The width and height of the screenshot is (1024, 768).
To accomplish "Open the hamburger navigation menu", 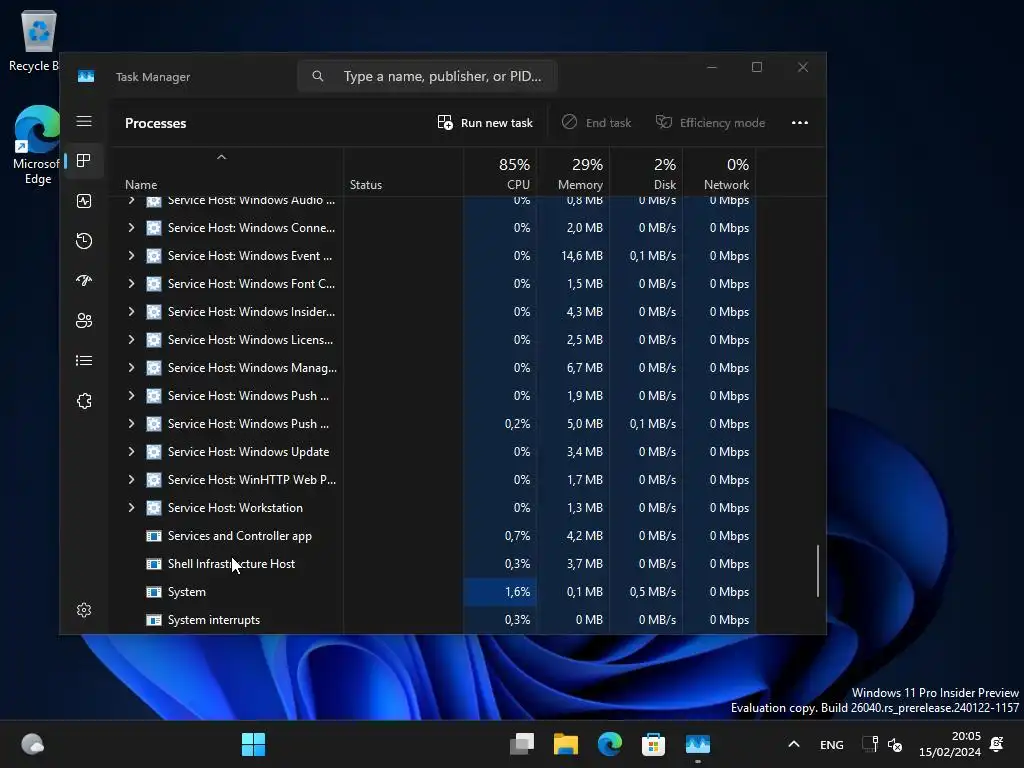I will [84, 121].
